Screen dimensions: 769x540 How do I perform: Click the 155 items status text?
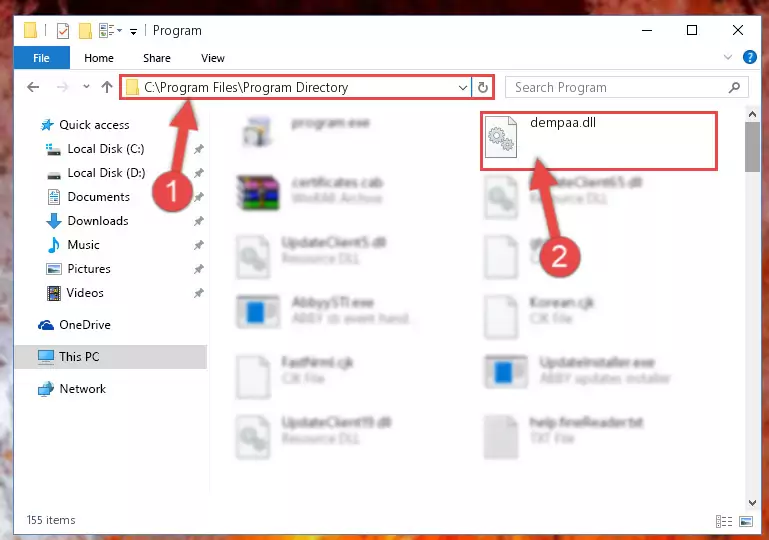pyautogui.click(x=51, y=520)
